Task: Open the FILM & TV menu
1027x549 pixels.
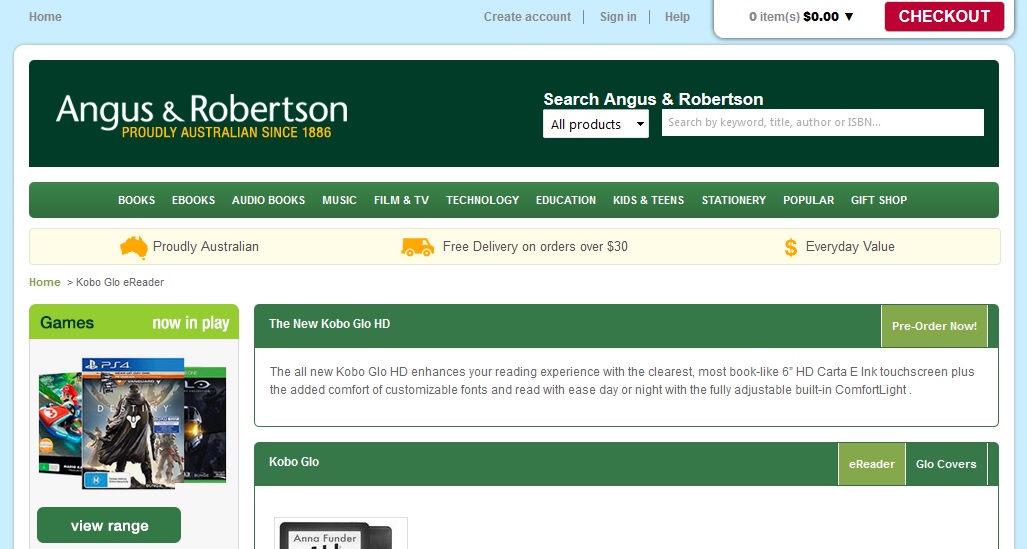Action: pyautogui.click(x=401, y=200)
